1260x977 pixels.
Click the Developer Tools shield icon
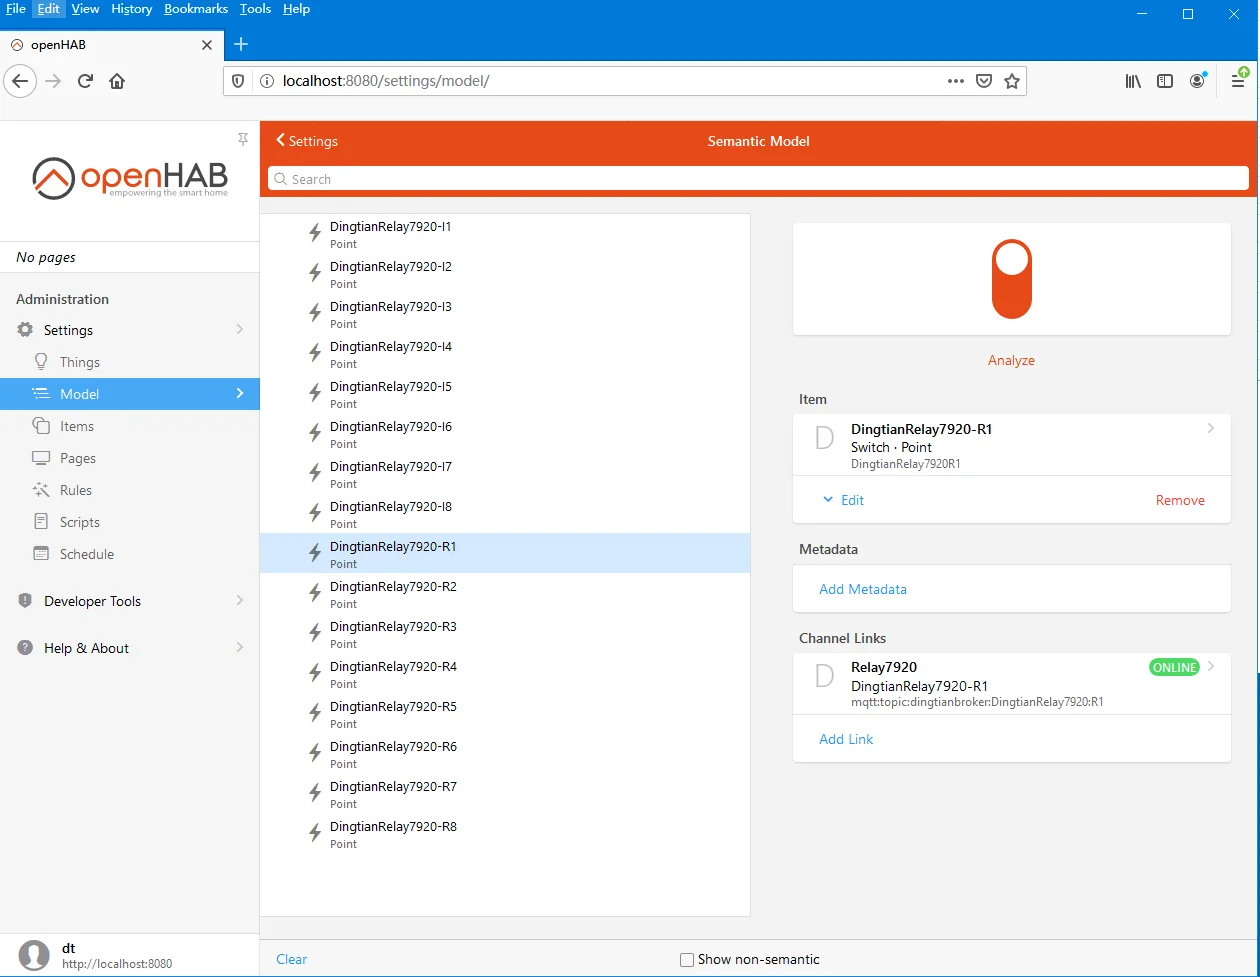[x=25, y=601]
